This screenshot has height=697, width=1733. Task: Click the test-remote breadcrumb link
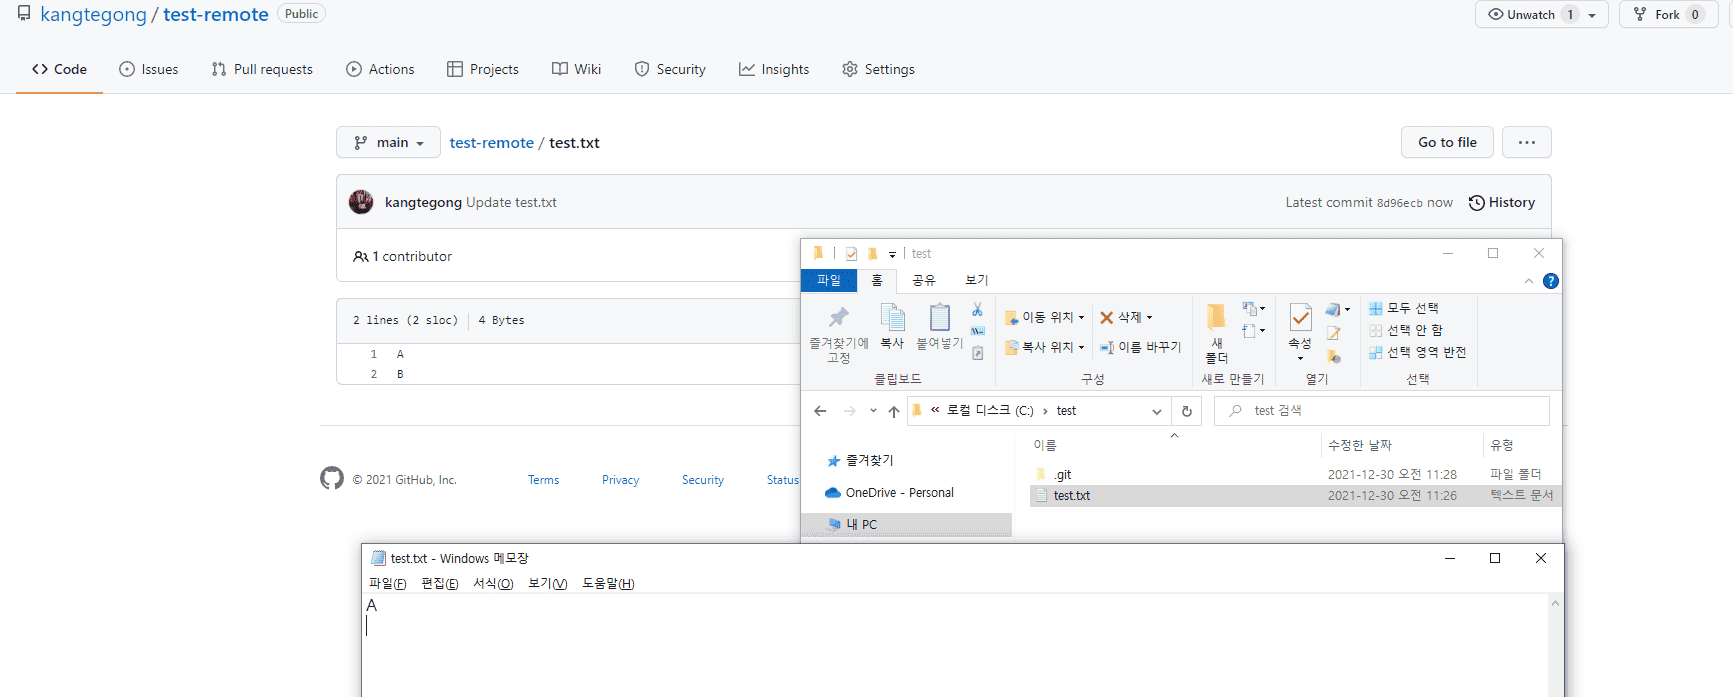point(492,143)
